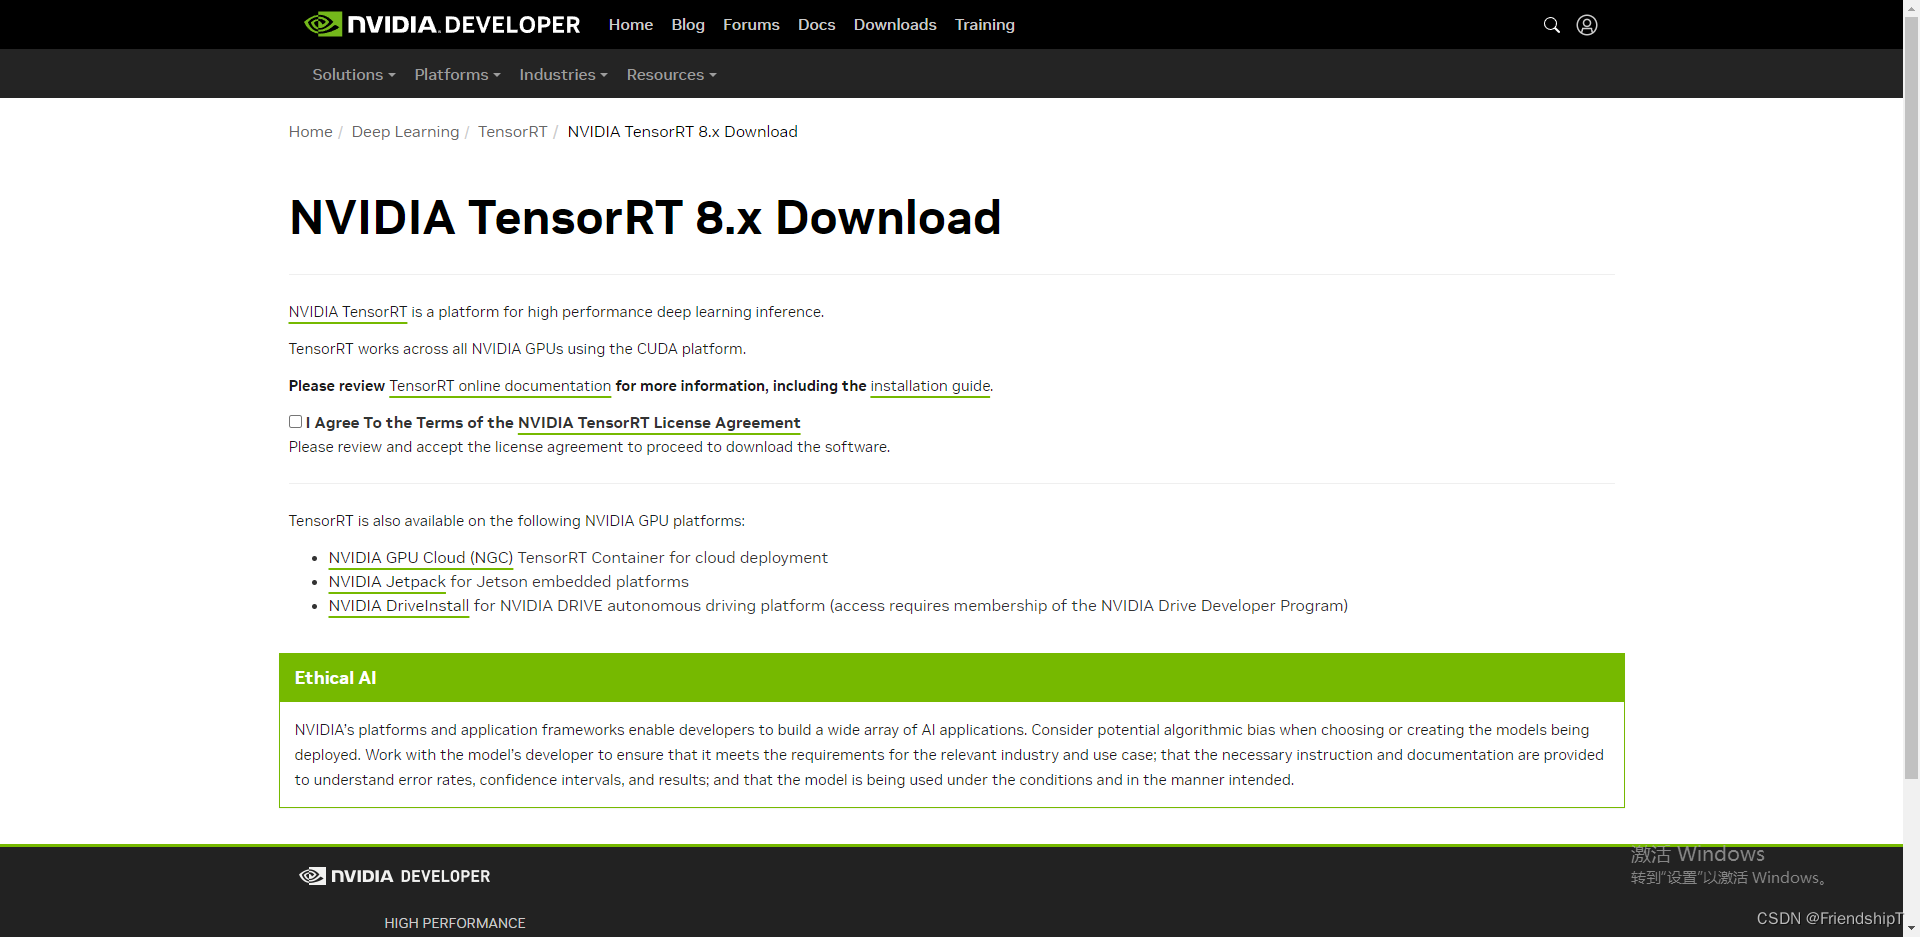Screen dimensions: 1920x937
Task: Open the NVIDIA DriveInstall link
Action: tap(399, 606)
